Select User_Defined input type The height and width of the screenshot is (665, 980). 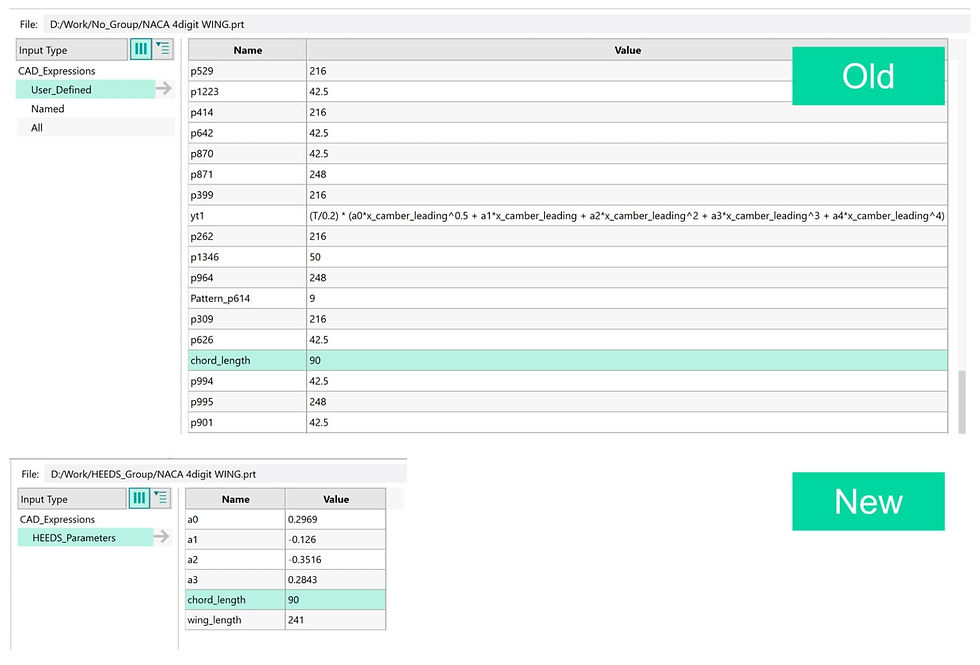click(x=86, y=89)
